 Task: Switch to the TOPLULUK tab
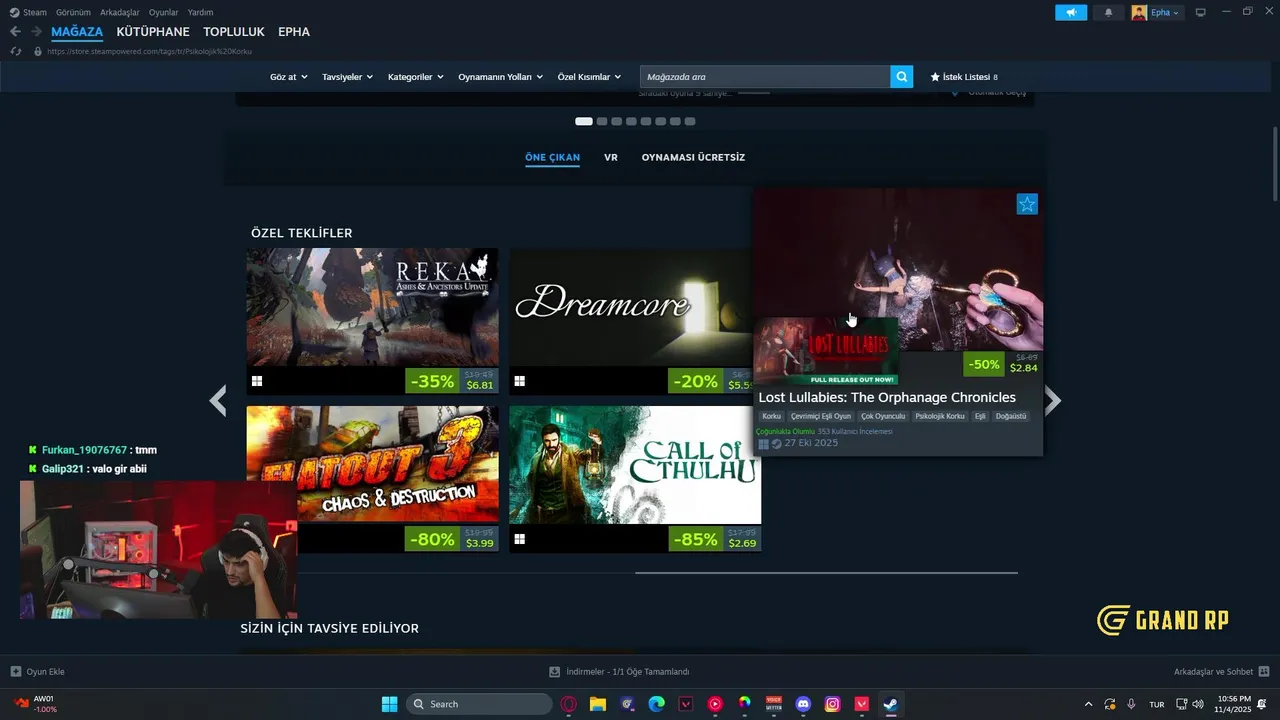click(x=234, y=32)
